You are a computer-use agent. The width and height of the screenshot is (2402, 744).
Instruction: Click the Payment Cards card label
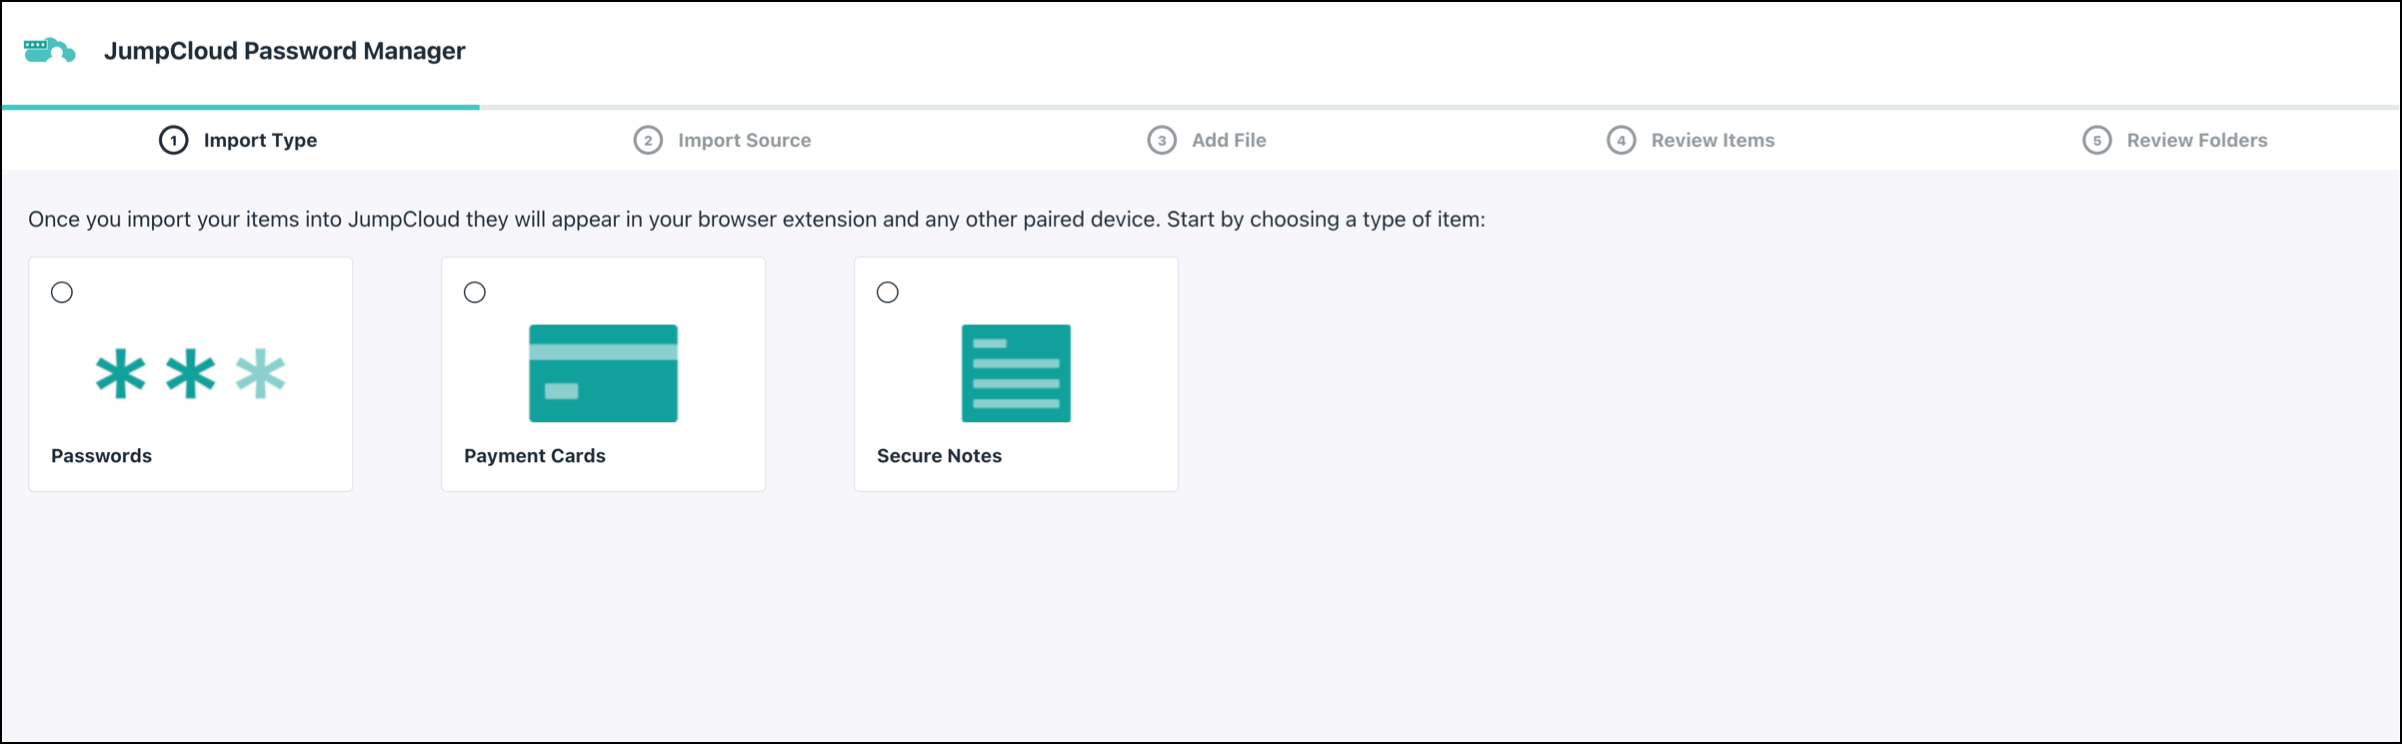tap(534, 456)
